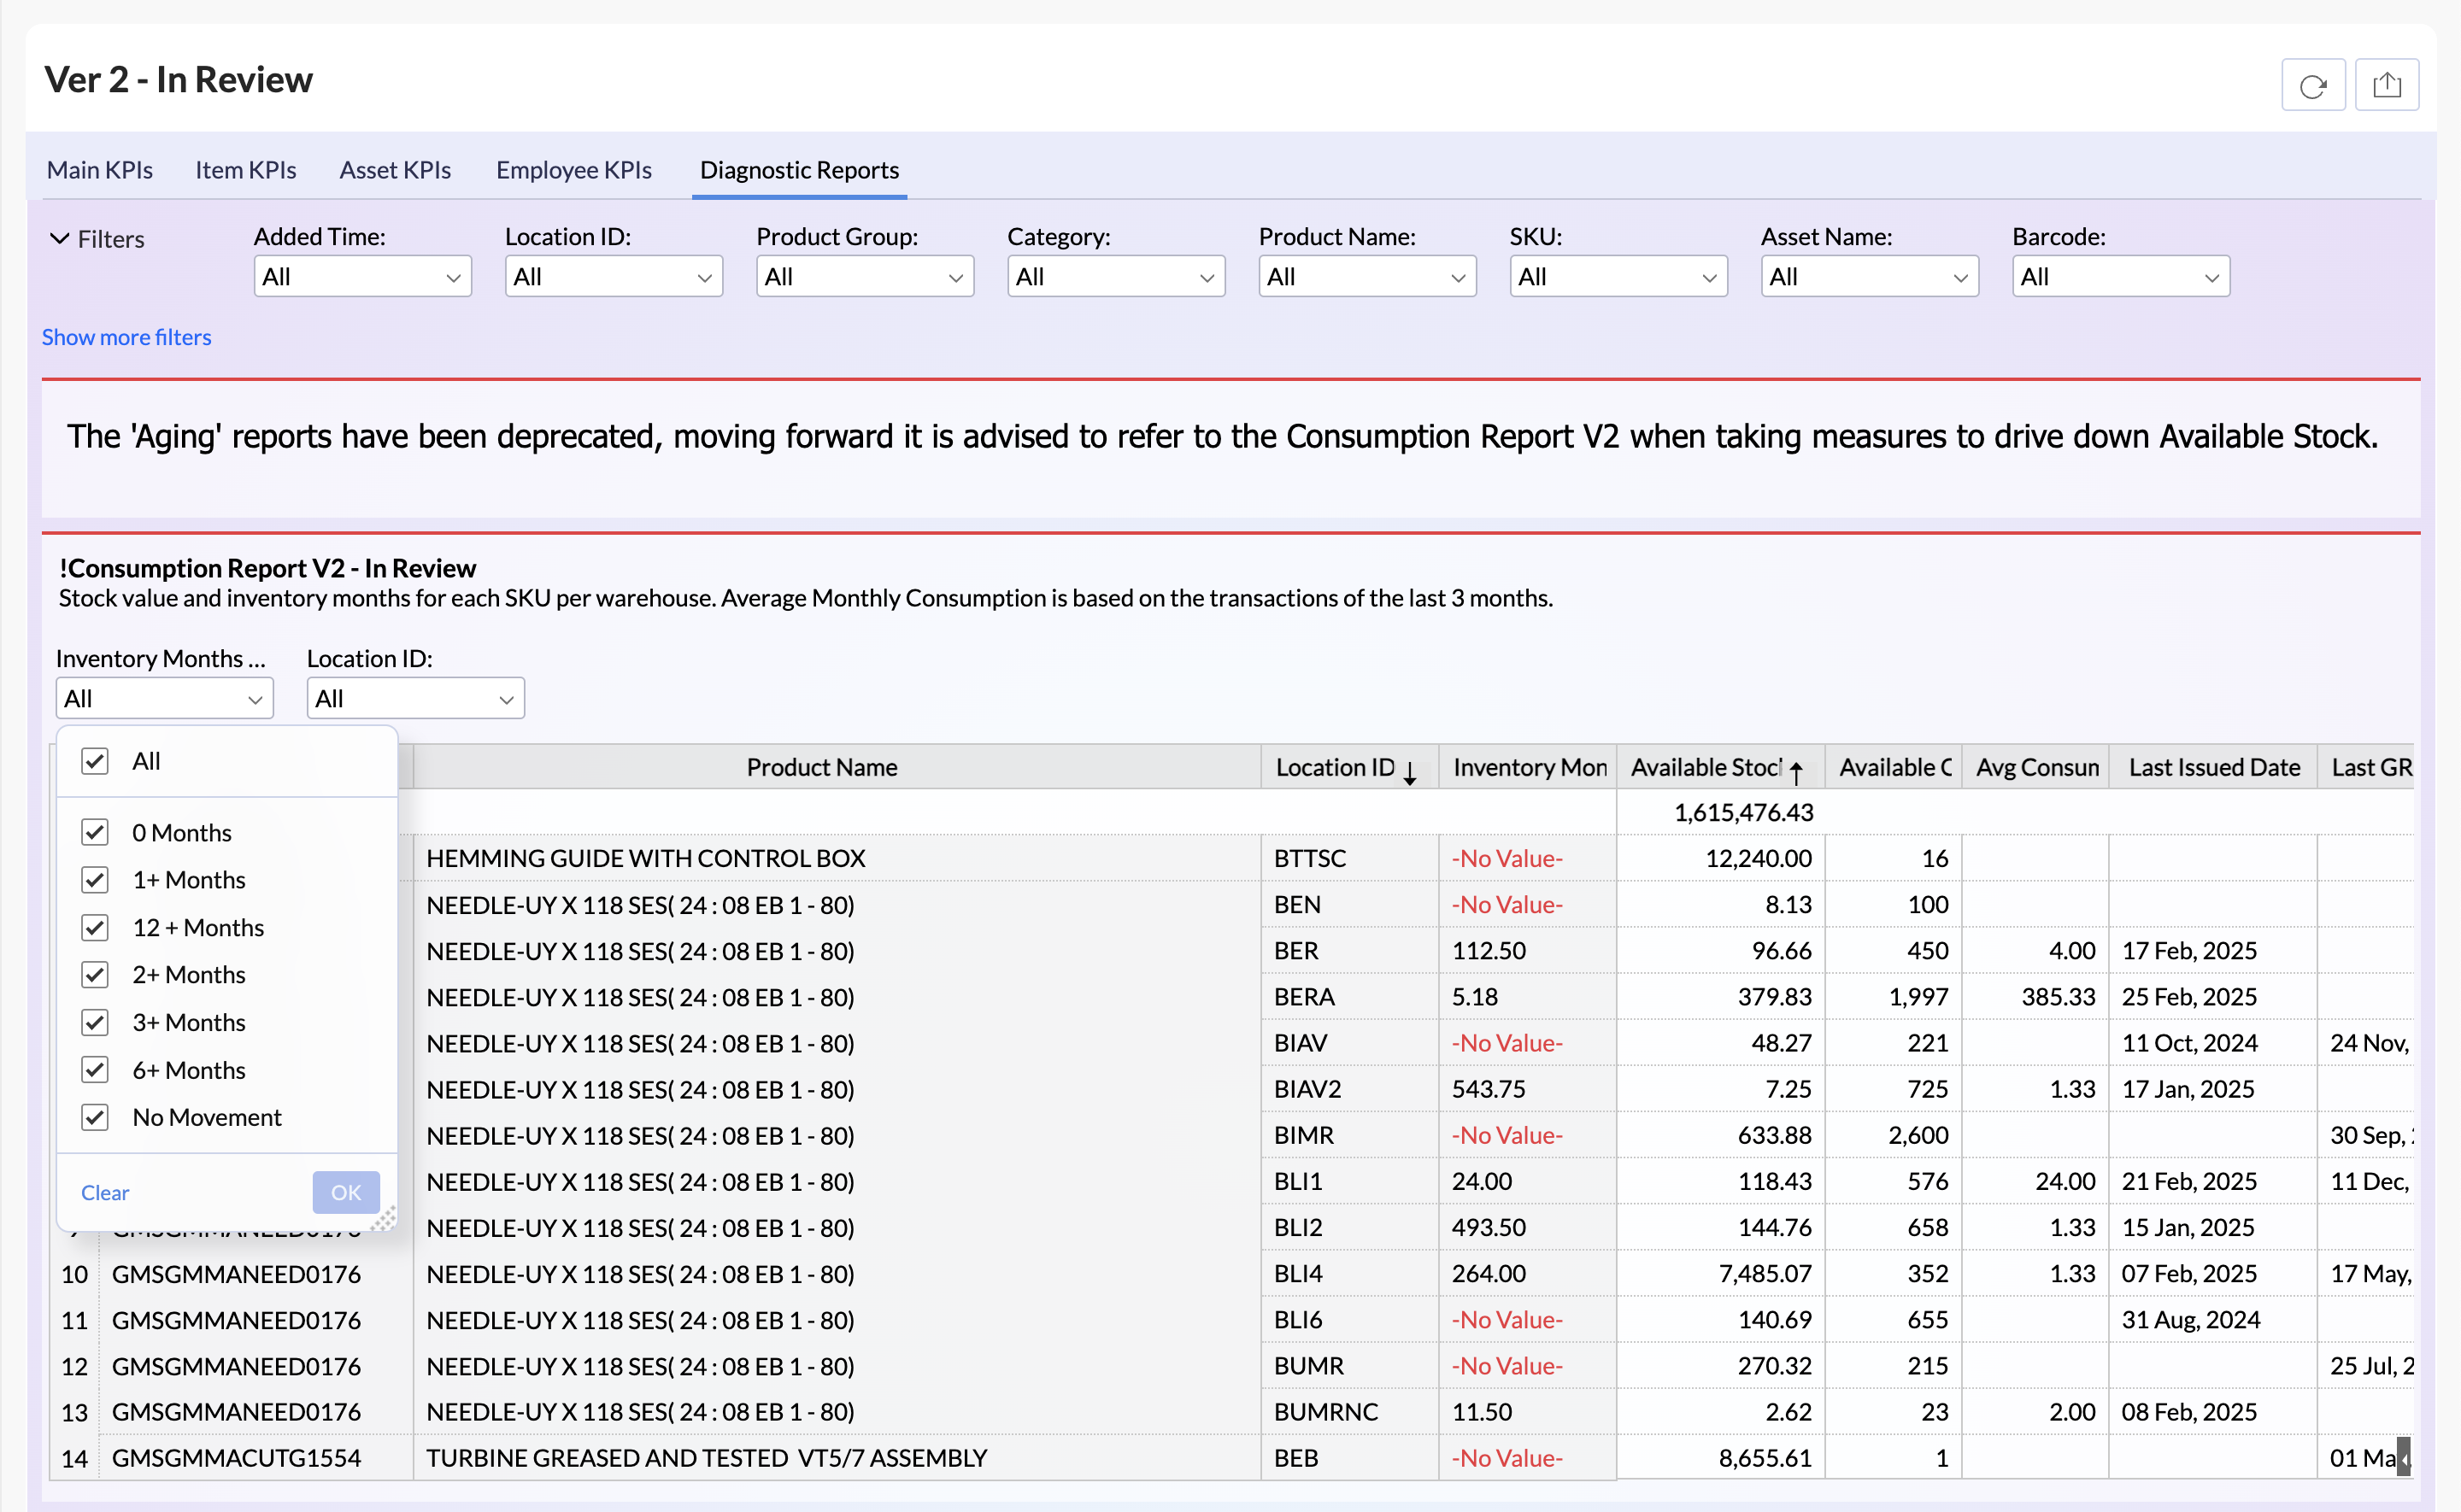Open the Barcode filter dropdown
The width and height of the screenshot is (2461, 1512).
(2119, 277)
